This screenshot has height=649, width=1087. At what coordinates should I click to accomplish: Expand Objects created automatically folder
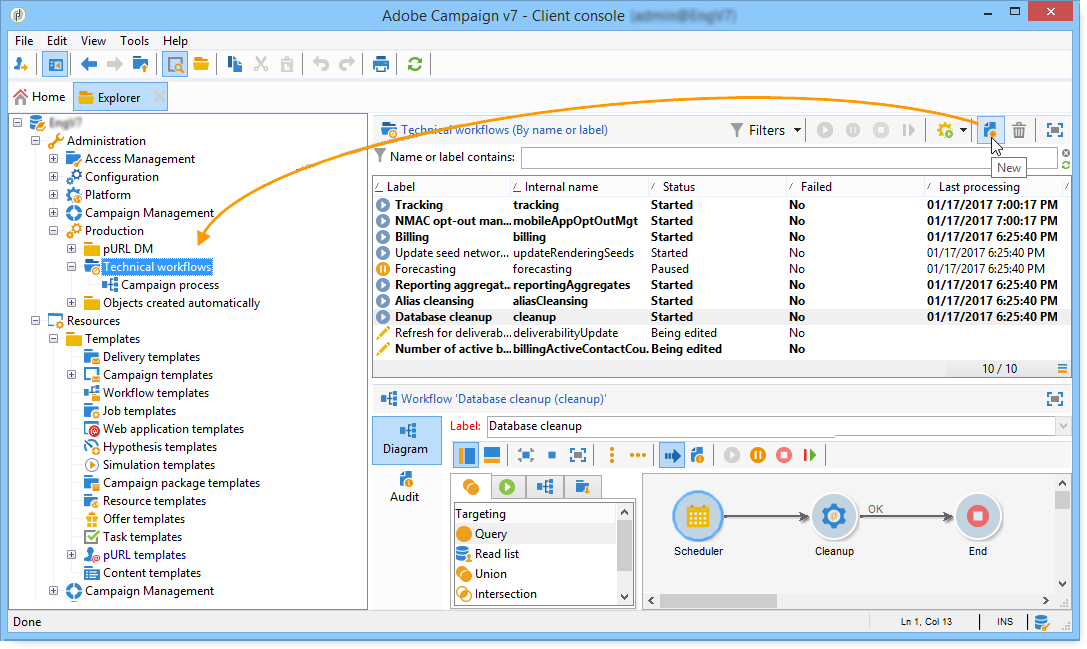[x=71, y=302]
